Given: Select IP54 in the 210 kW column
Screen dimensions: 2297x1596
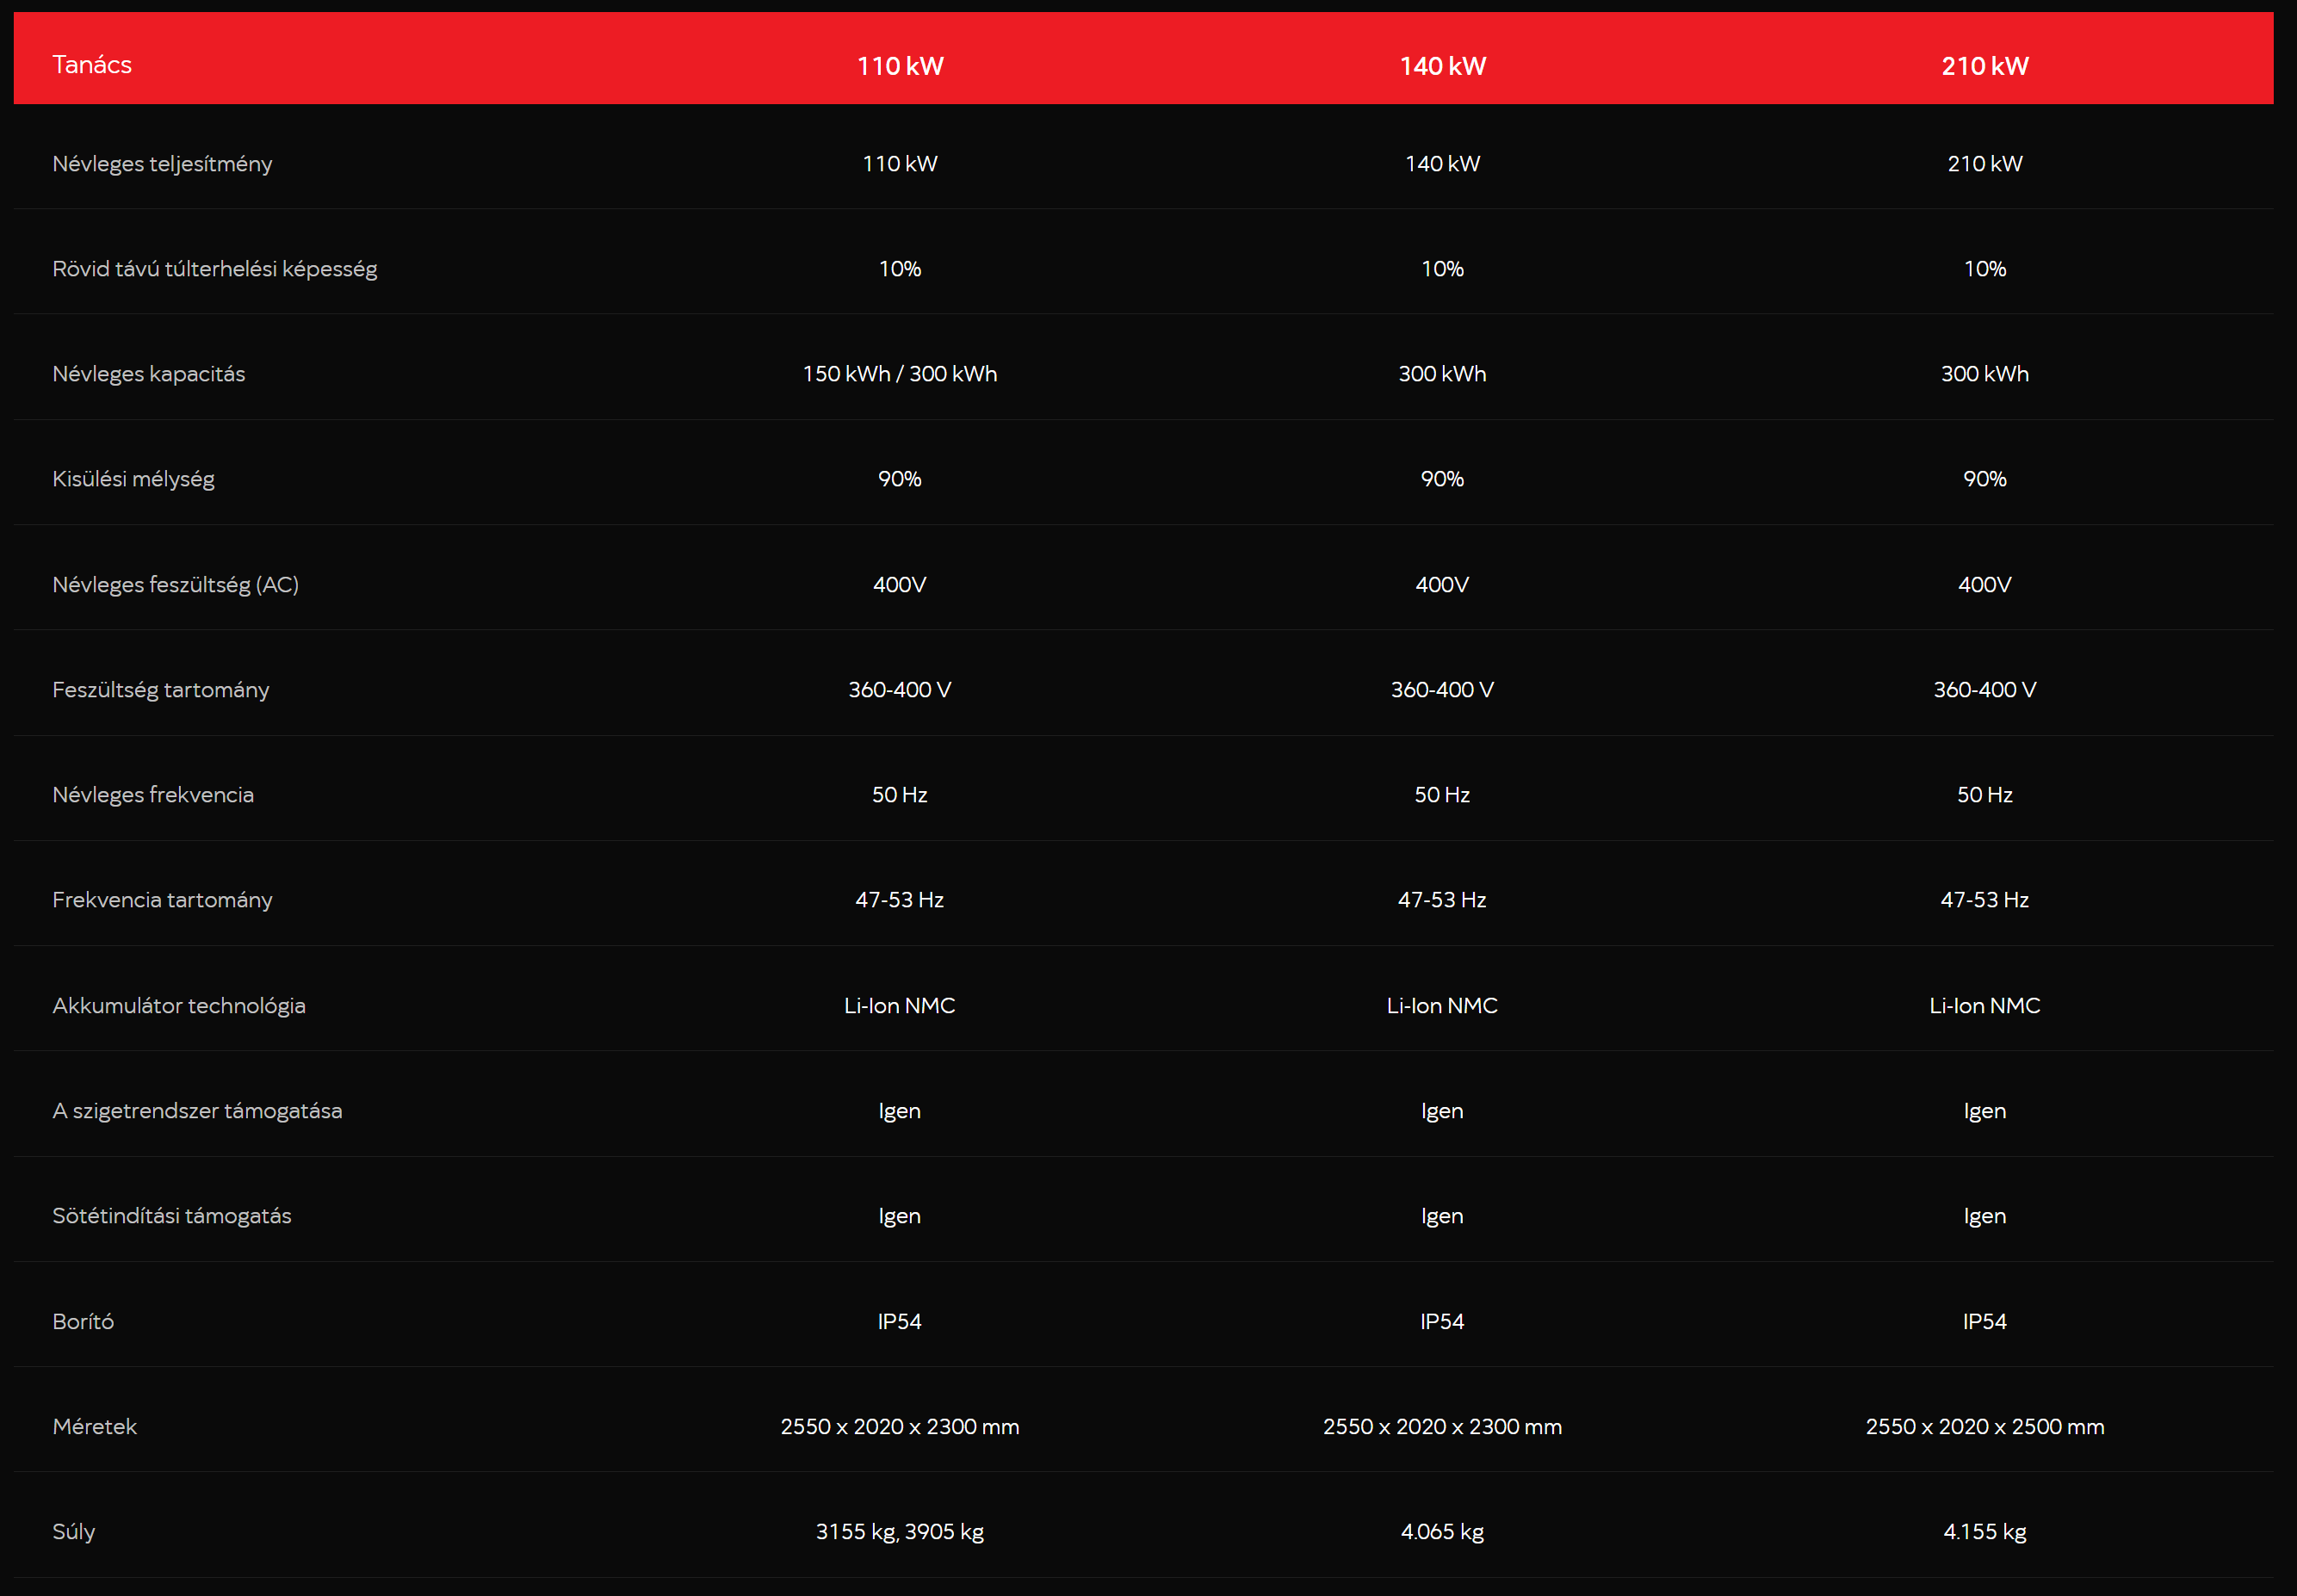Looking at the screenshot, I should pyautogui.click(x=1985, y=1322).
